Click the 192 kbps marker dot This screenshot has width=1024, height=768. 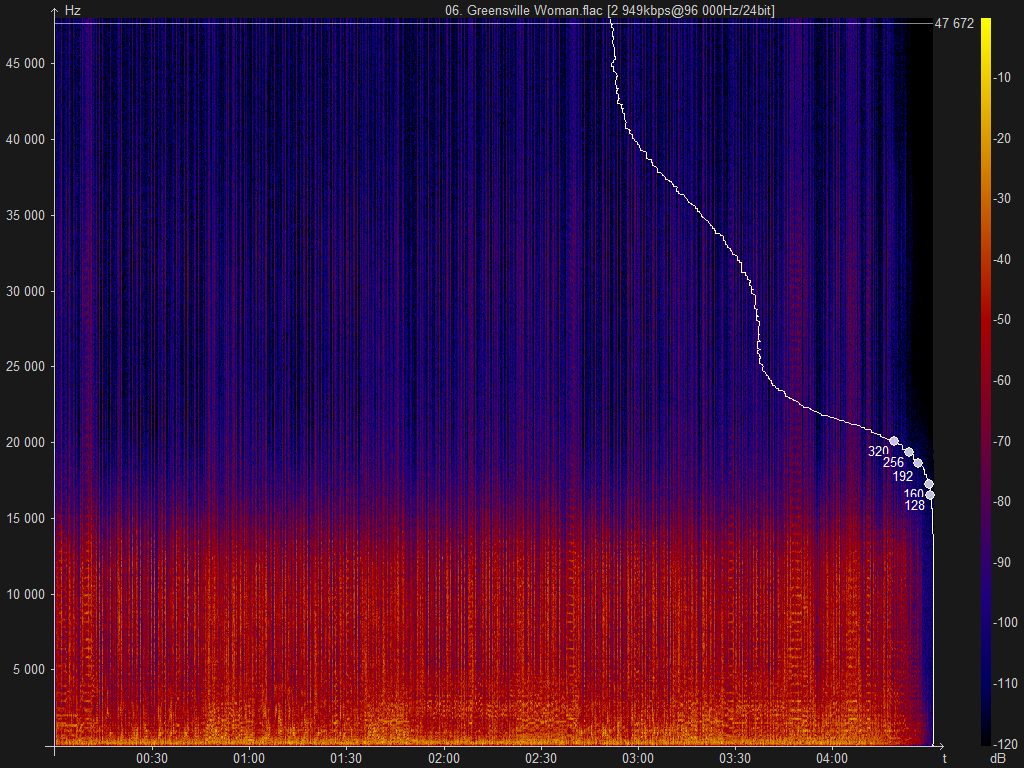pyautogui.click(x=918, y=463)
